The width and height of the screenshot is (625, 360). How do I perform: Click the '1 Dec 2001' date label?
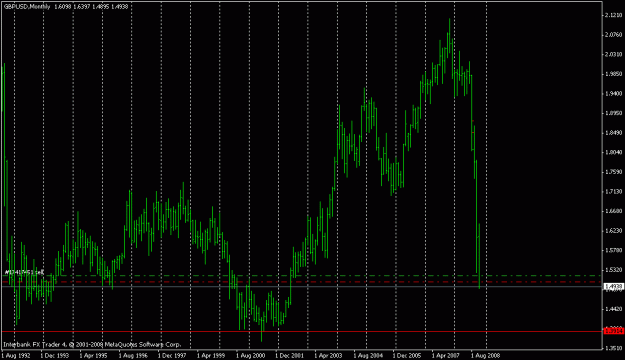coord(289,355)
